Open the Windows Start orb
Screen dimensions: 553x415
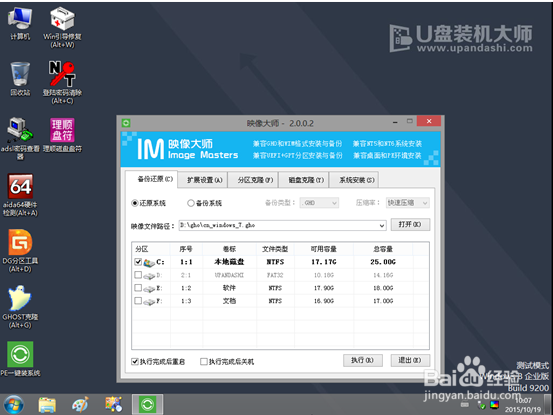point(13,404)
